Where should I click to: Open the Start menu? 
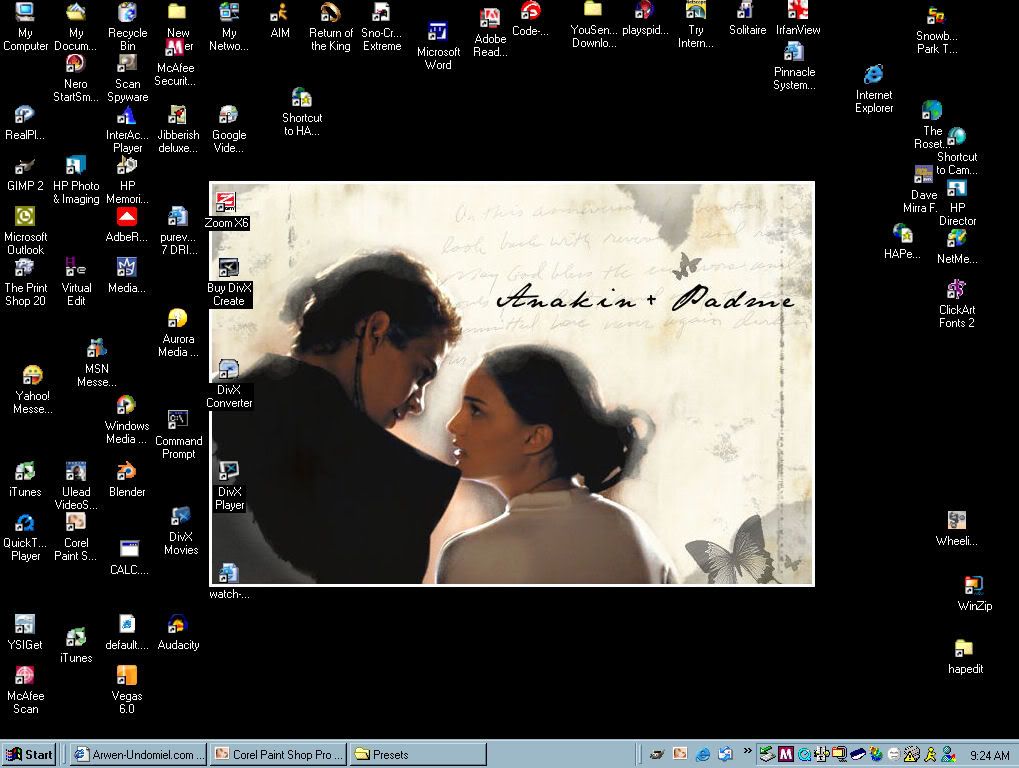pos(29,754)
